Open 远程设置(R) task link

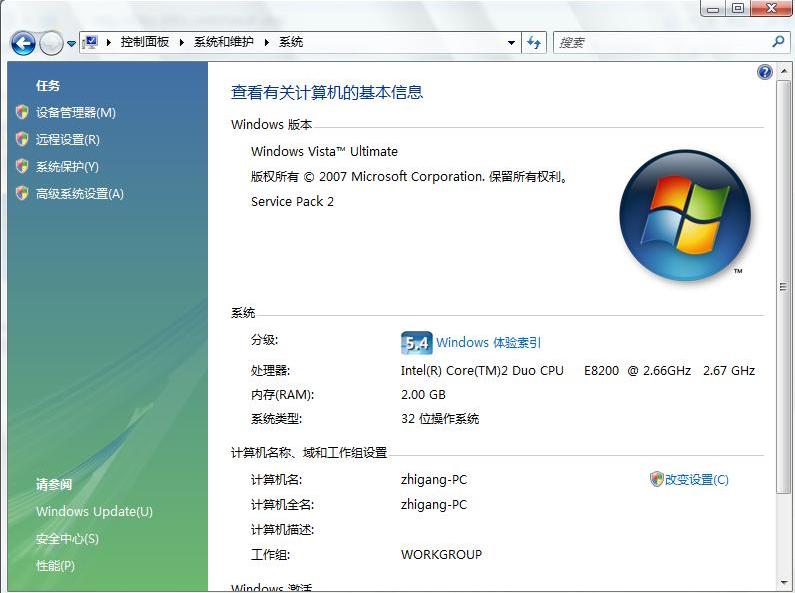click(67, 139)
